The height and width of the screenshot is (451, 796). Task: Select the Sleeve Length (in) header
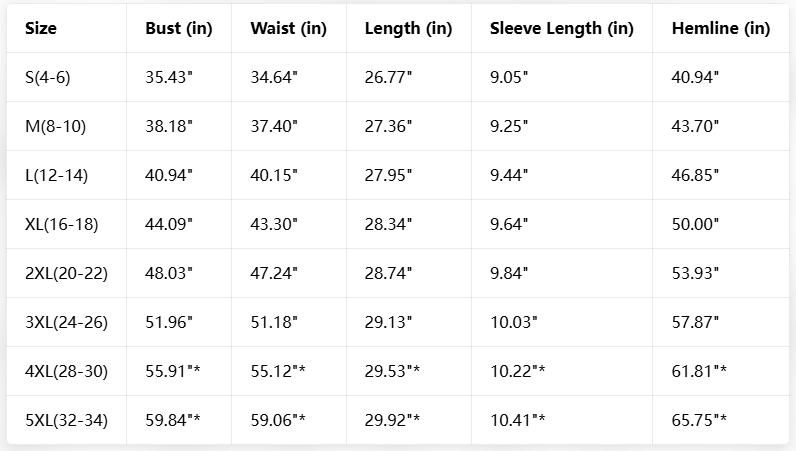[x=561, y=28]
